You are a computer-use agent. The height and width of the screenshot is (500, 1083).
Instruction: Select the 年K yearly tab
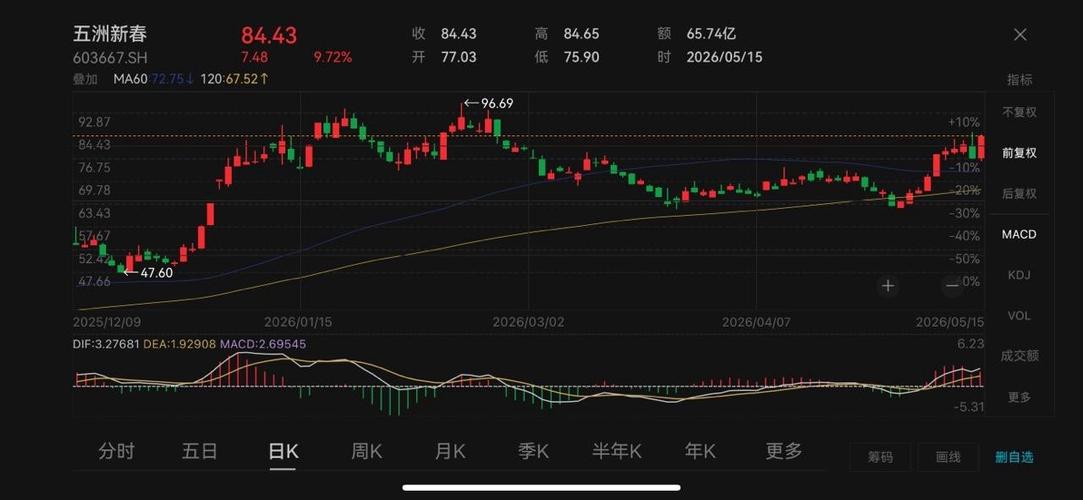coord(700,452)
